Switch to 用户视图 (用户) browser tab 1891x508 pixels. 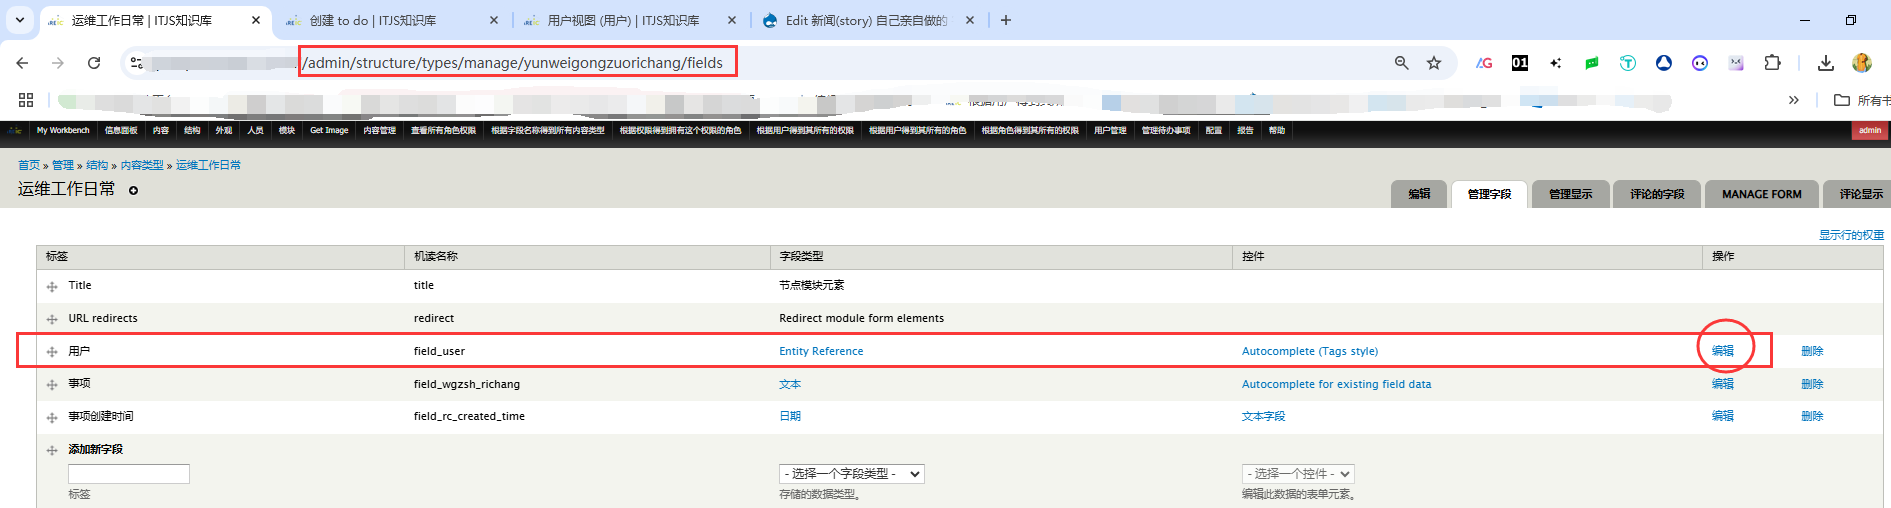tap(628, 20)
